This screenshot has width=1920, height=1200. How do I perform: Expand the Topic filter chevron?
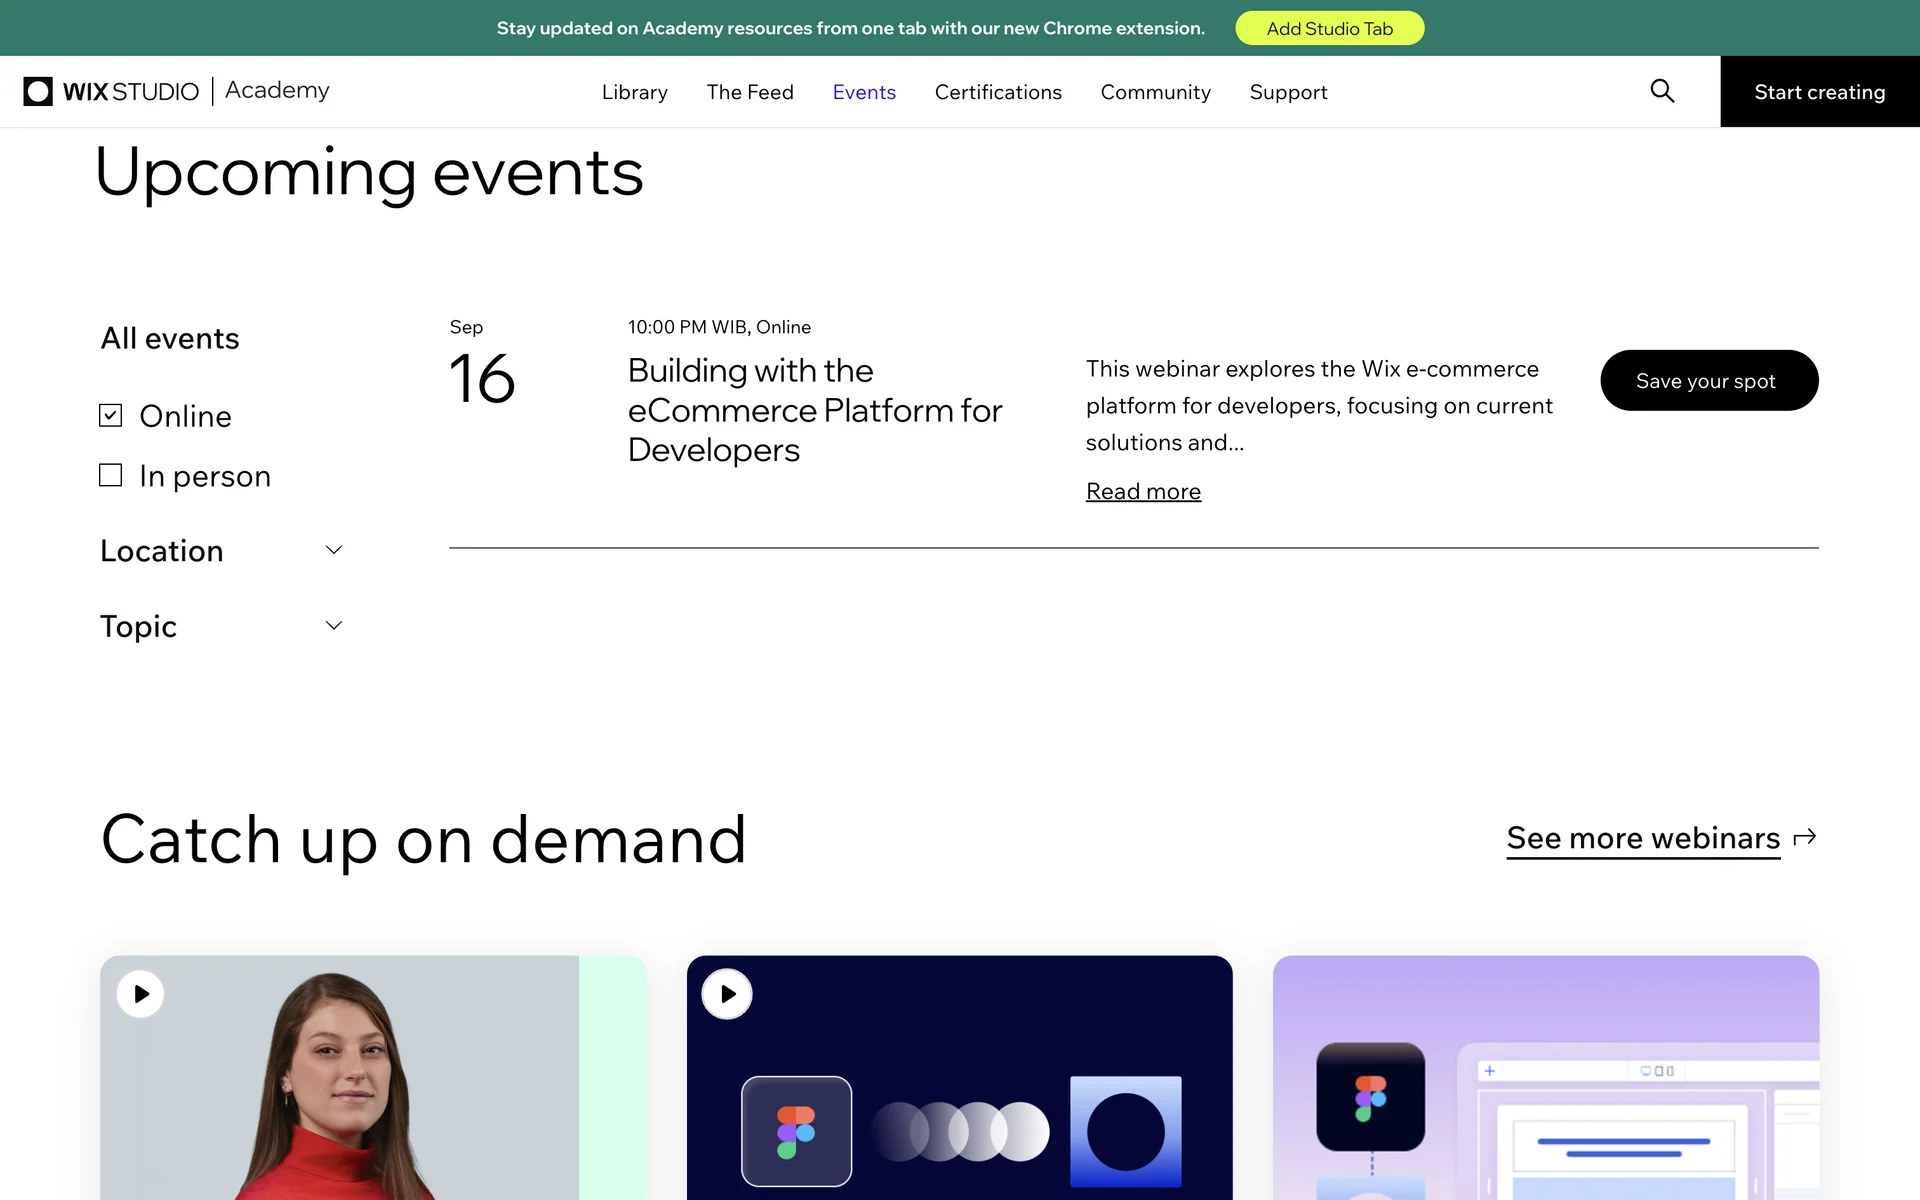[334, 626]
